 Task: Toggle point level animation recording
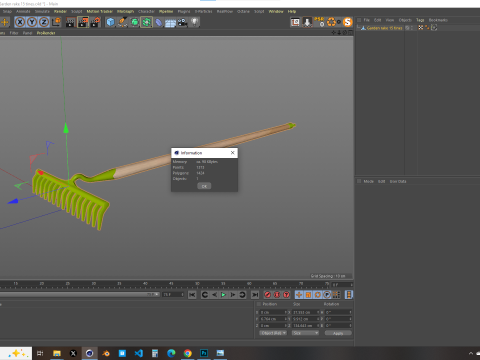(336, 295)
